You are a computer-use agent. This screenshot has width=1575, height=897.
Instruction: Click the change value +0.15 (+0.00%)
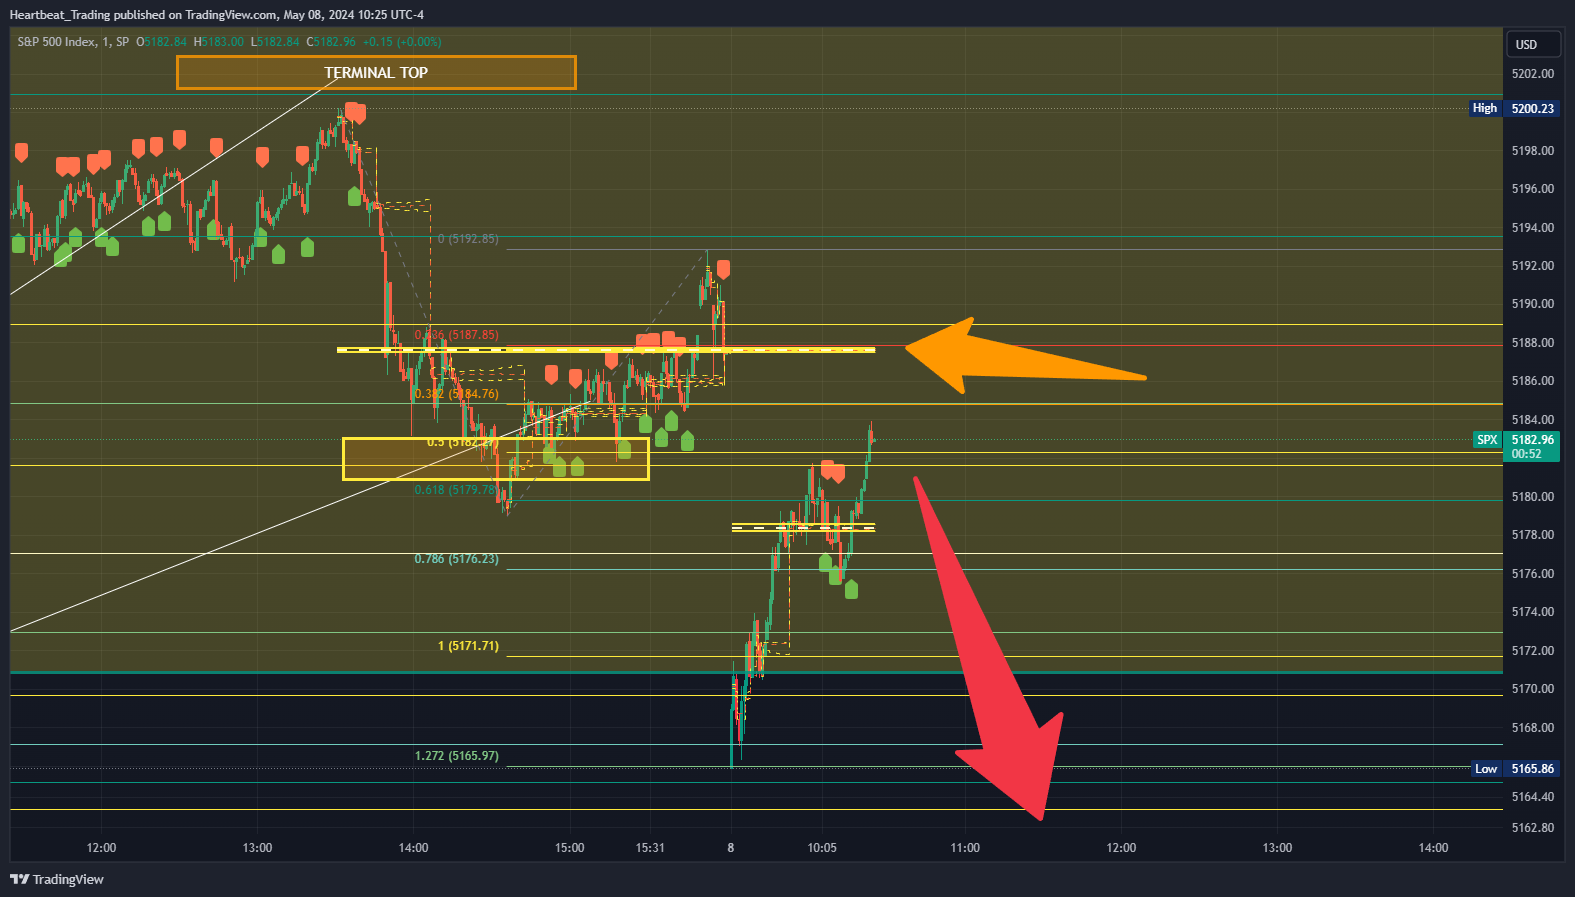pos(402,42)
